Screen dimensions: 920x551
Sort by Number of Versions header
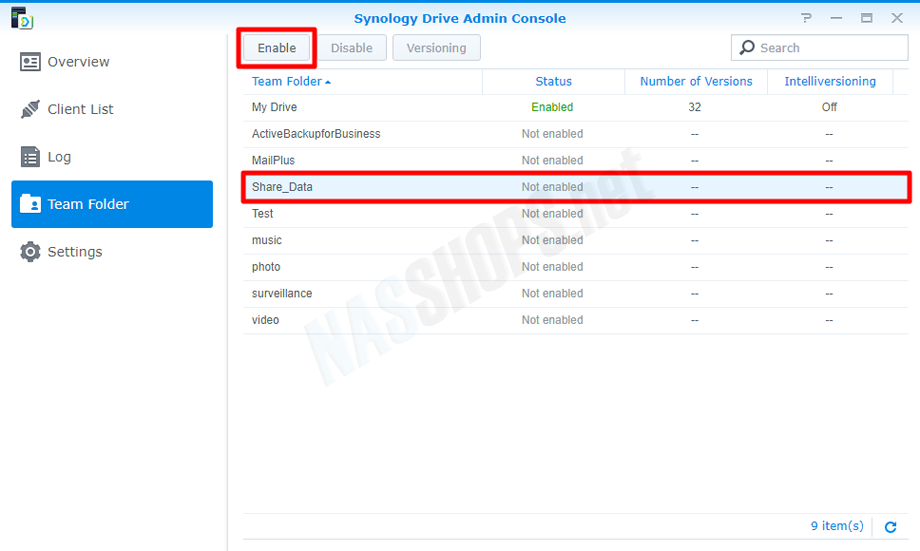tap(696, 82)
